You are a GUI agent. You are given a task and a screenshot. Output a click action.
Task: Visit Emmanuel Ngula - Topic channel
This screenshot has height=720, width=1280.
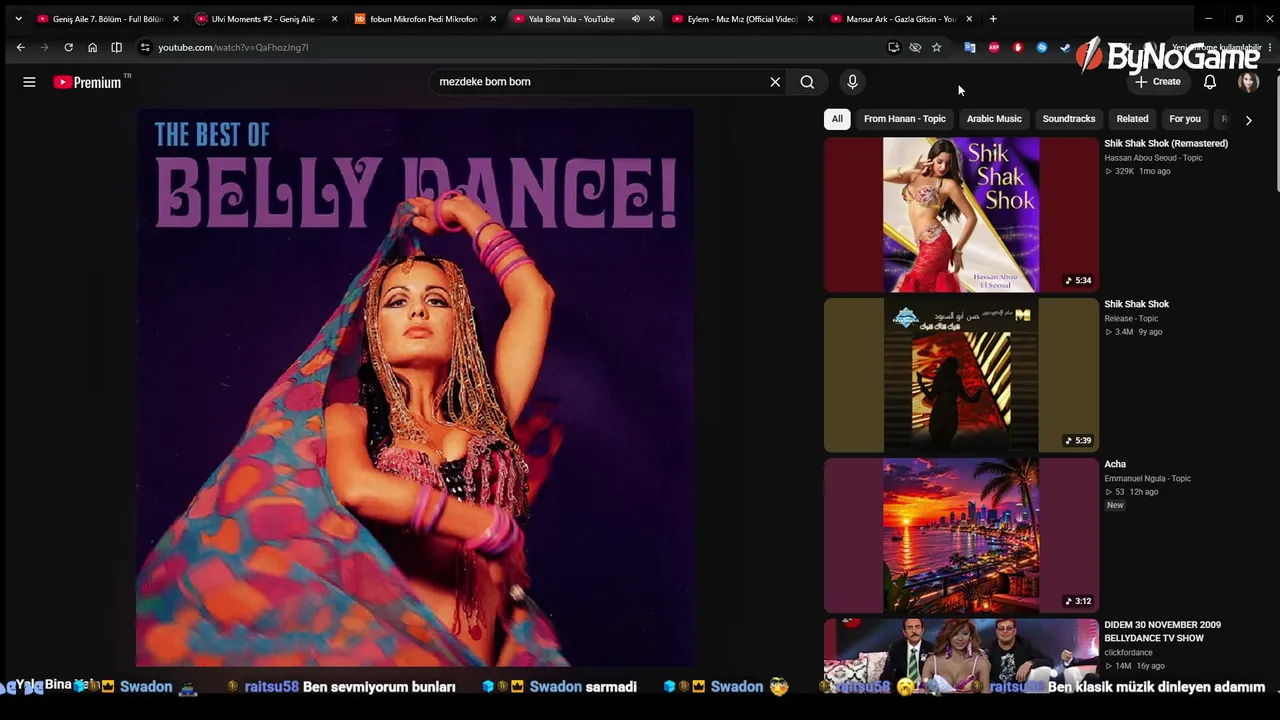click(x=1147, y=478)
